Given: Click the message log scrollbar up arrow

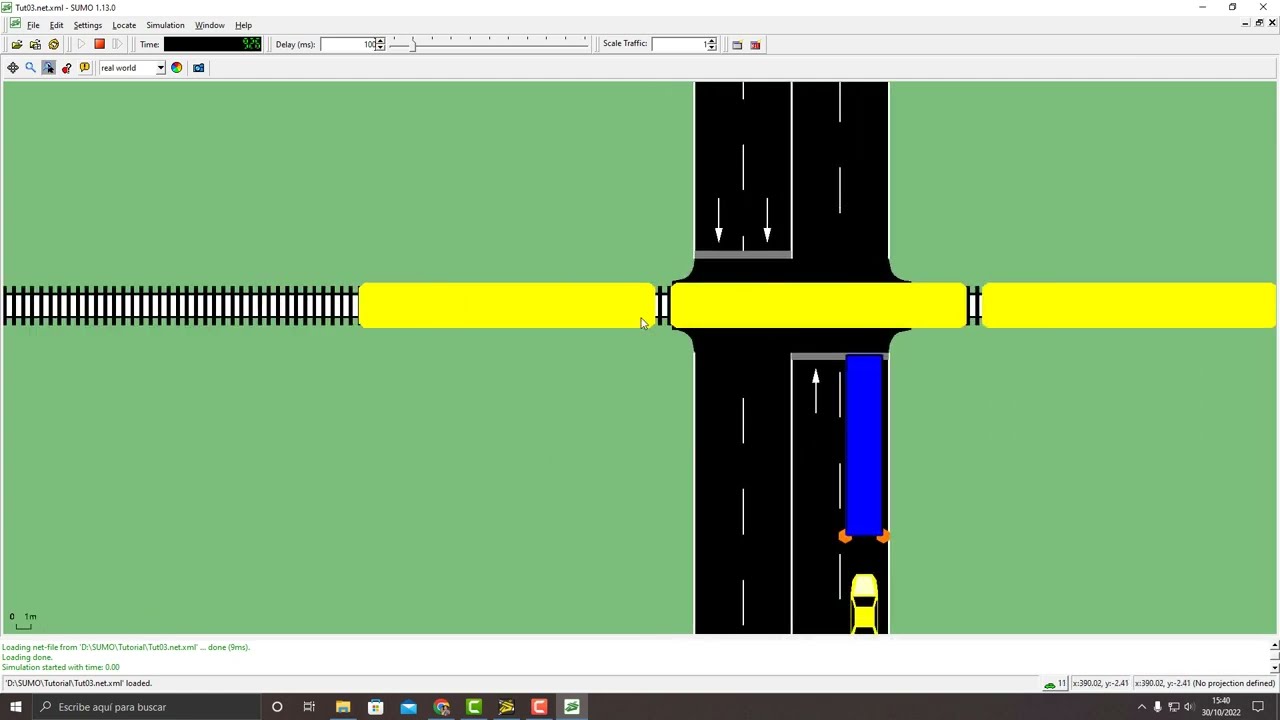Looking at the screenshot, I should point(1274,646).
